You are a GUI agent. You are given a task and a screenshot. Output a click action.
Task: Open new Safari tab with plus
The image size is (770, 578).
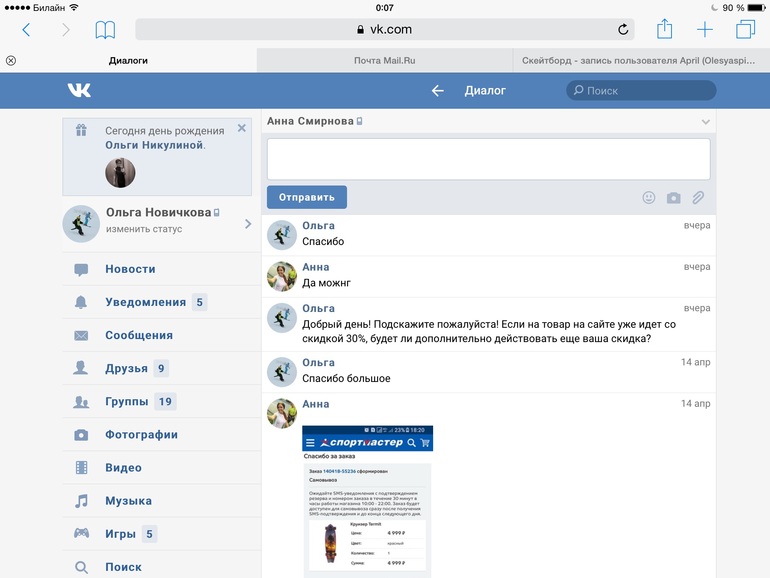click(x=705, y=30)
